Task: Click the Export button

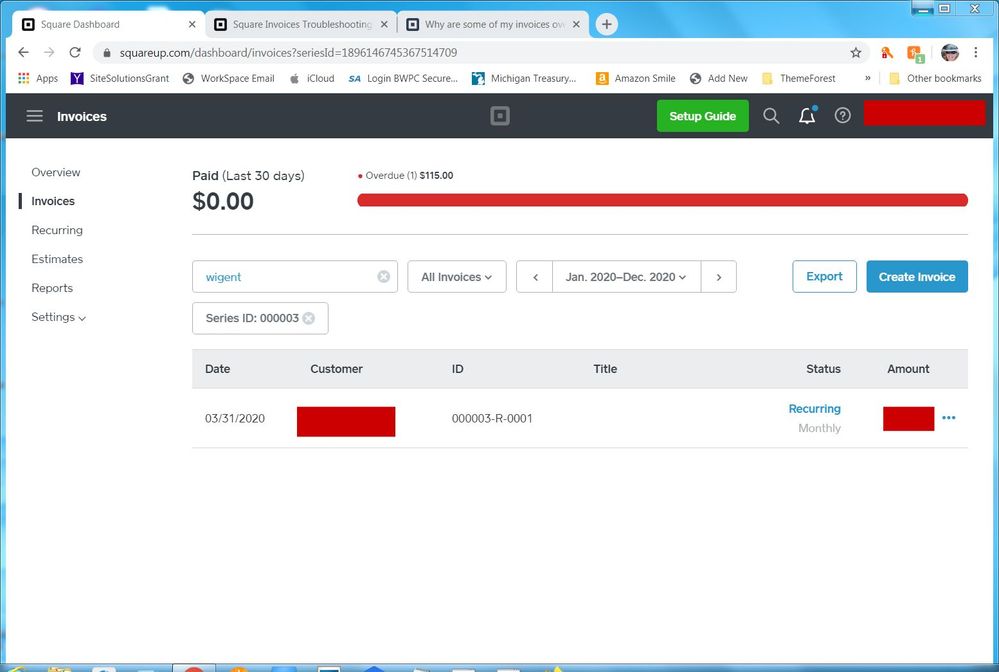Action: (824, 277)
